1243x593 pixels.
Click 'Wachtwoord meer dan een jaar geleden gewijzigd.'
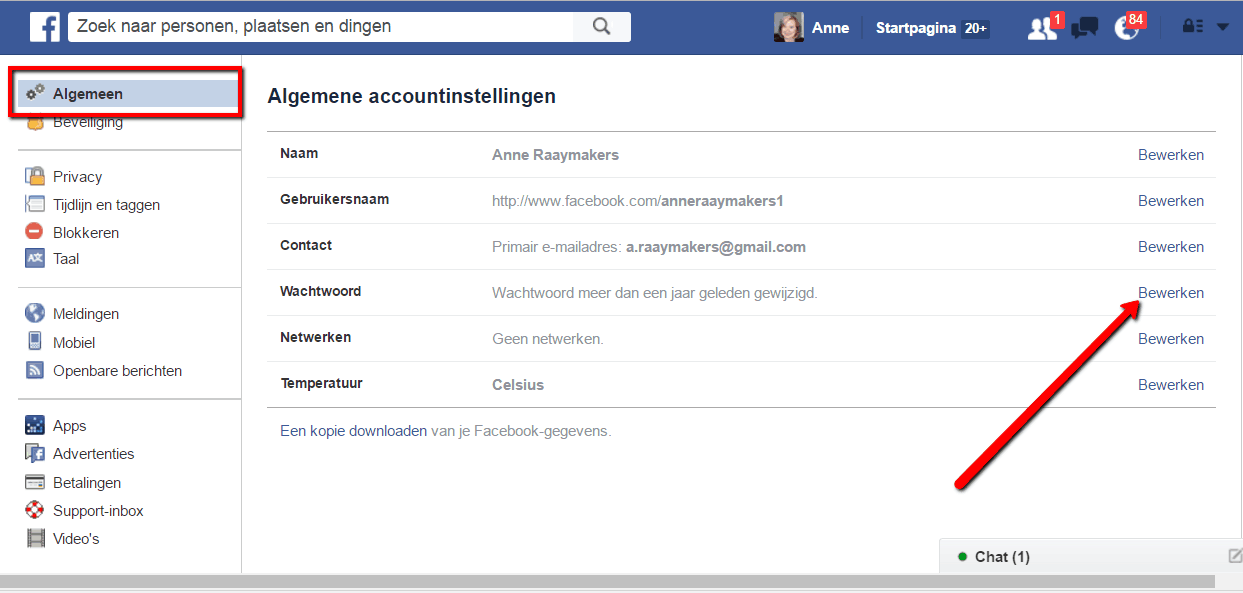[x=655, y=293]
